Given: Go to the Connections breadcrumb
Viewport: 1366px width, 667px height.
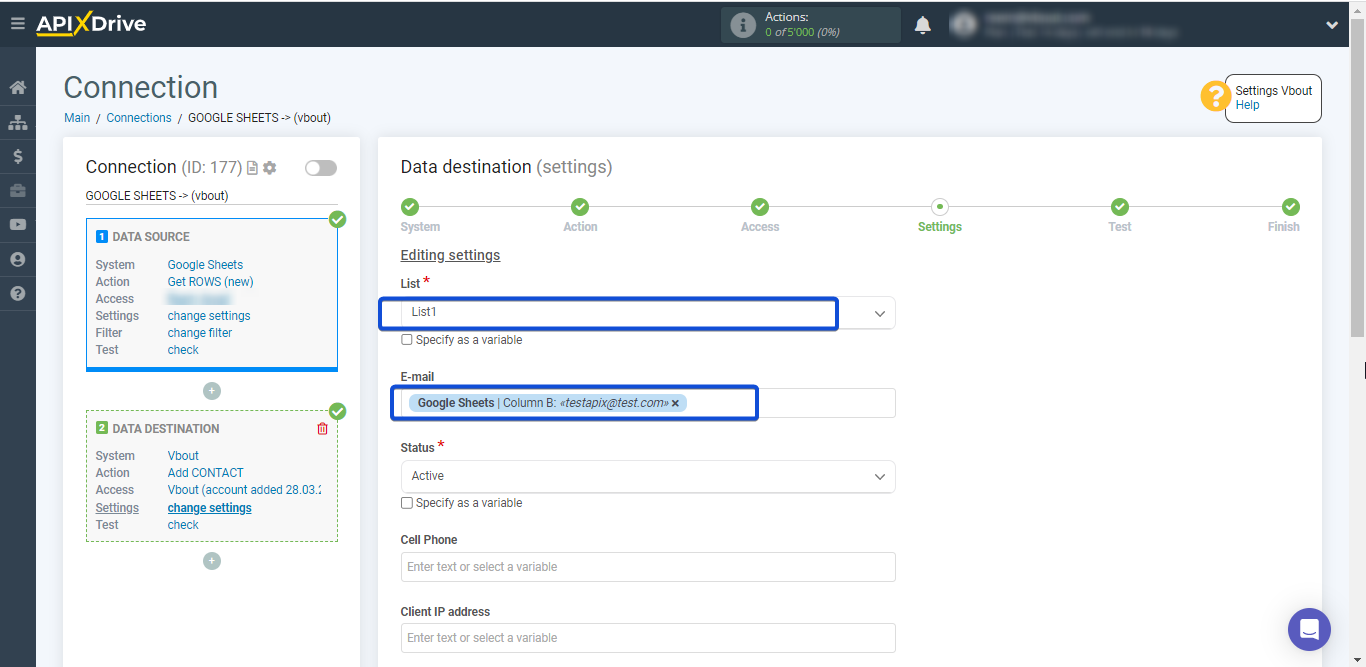Looking at the screenshot, I should (139, 118).
